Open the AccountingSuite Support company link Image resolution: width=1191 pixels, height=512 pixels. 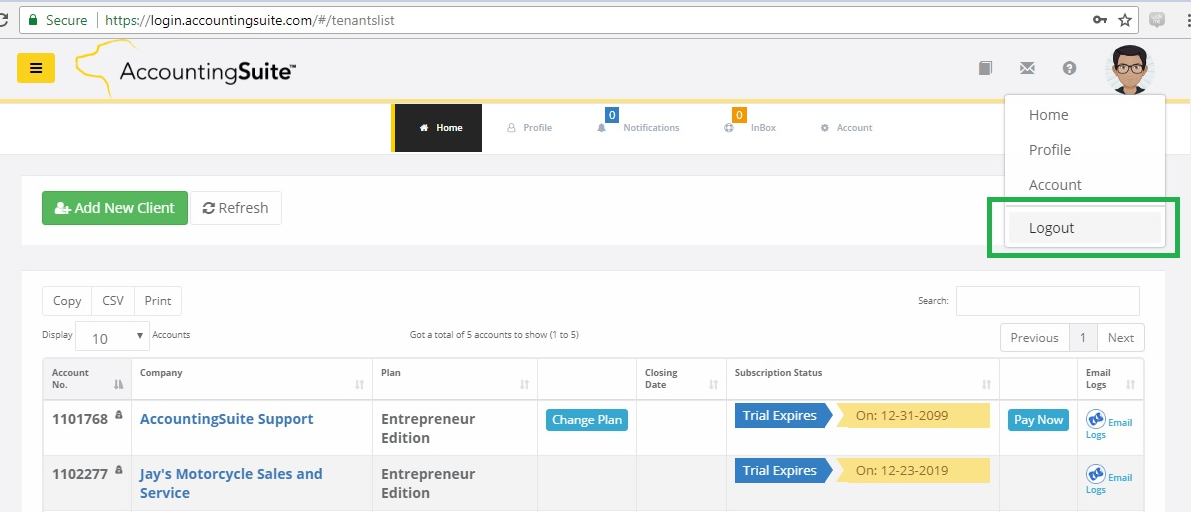(226, 419)
